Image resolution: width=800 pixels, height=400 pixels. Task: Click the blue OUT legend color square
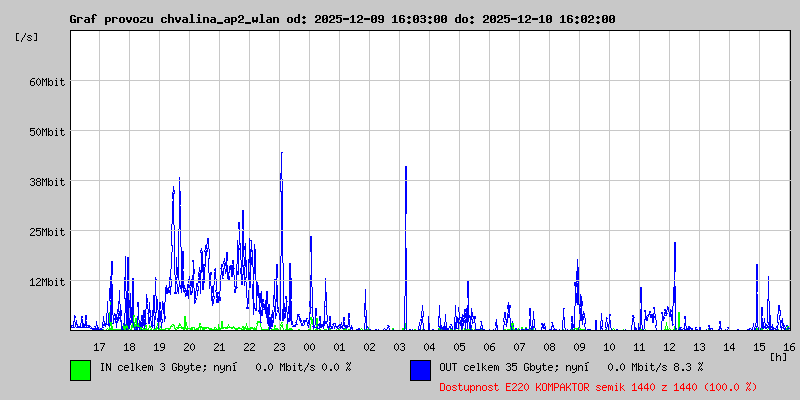420,370
